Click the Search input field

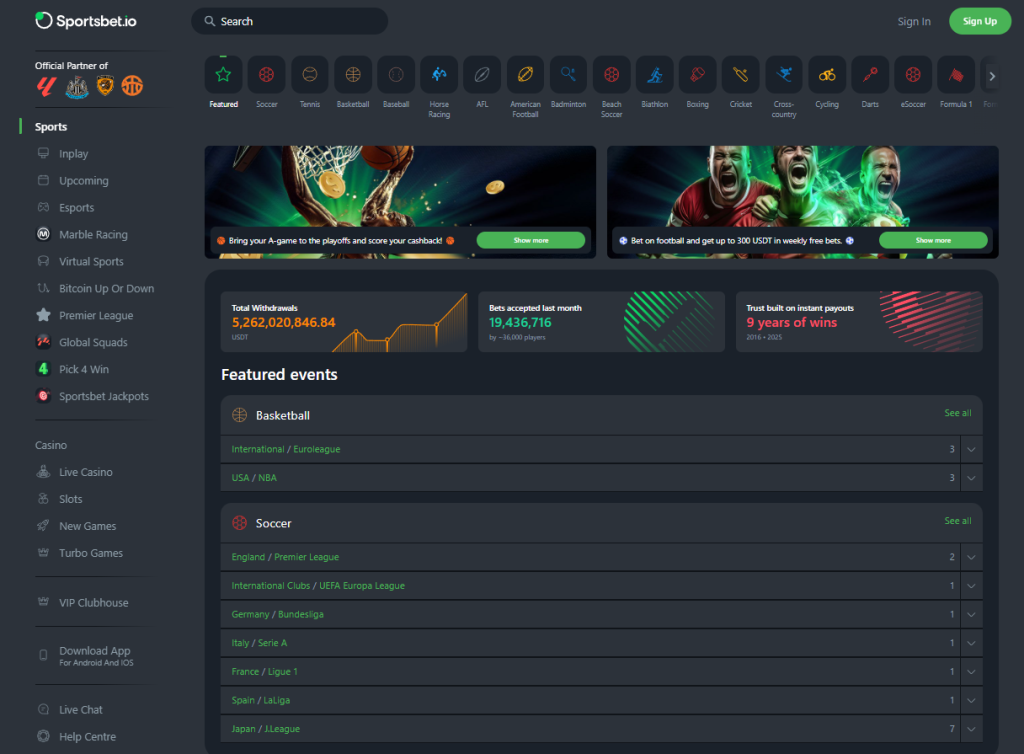pyautogui.click(x=290, y=21)
